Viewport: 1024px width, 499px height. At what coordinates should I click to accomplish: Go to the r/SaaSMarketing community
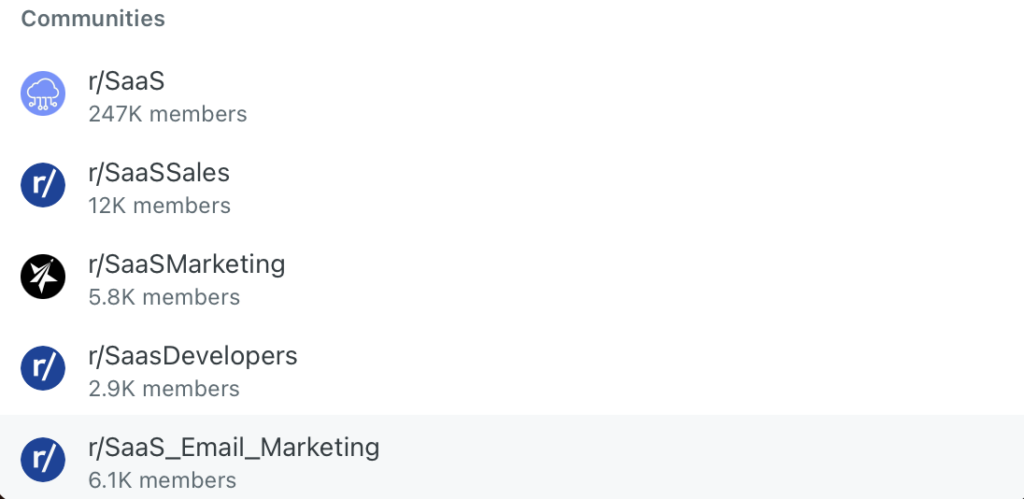[x=187, y=265]
